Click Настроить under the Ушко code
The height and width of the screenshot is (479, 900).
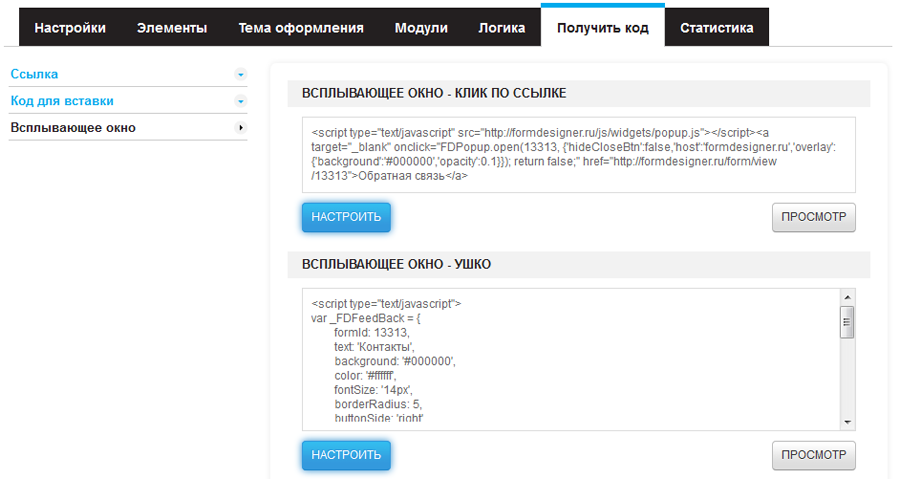click(346, 455)
